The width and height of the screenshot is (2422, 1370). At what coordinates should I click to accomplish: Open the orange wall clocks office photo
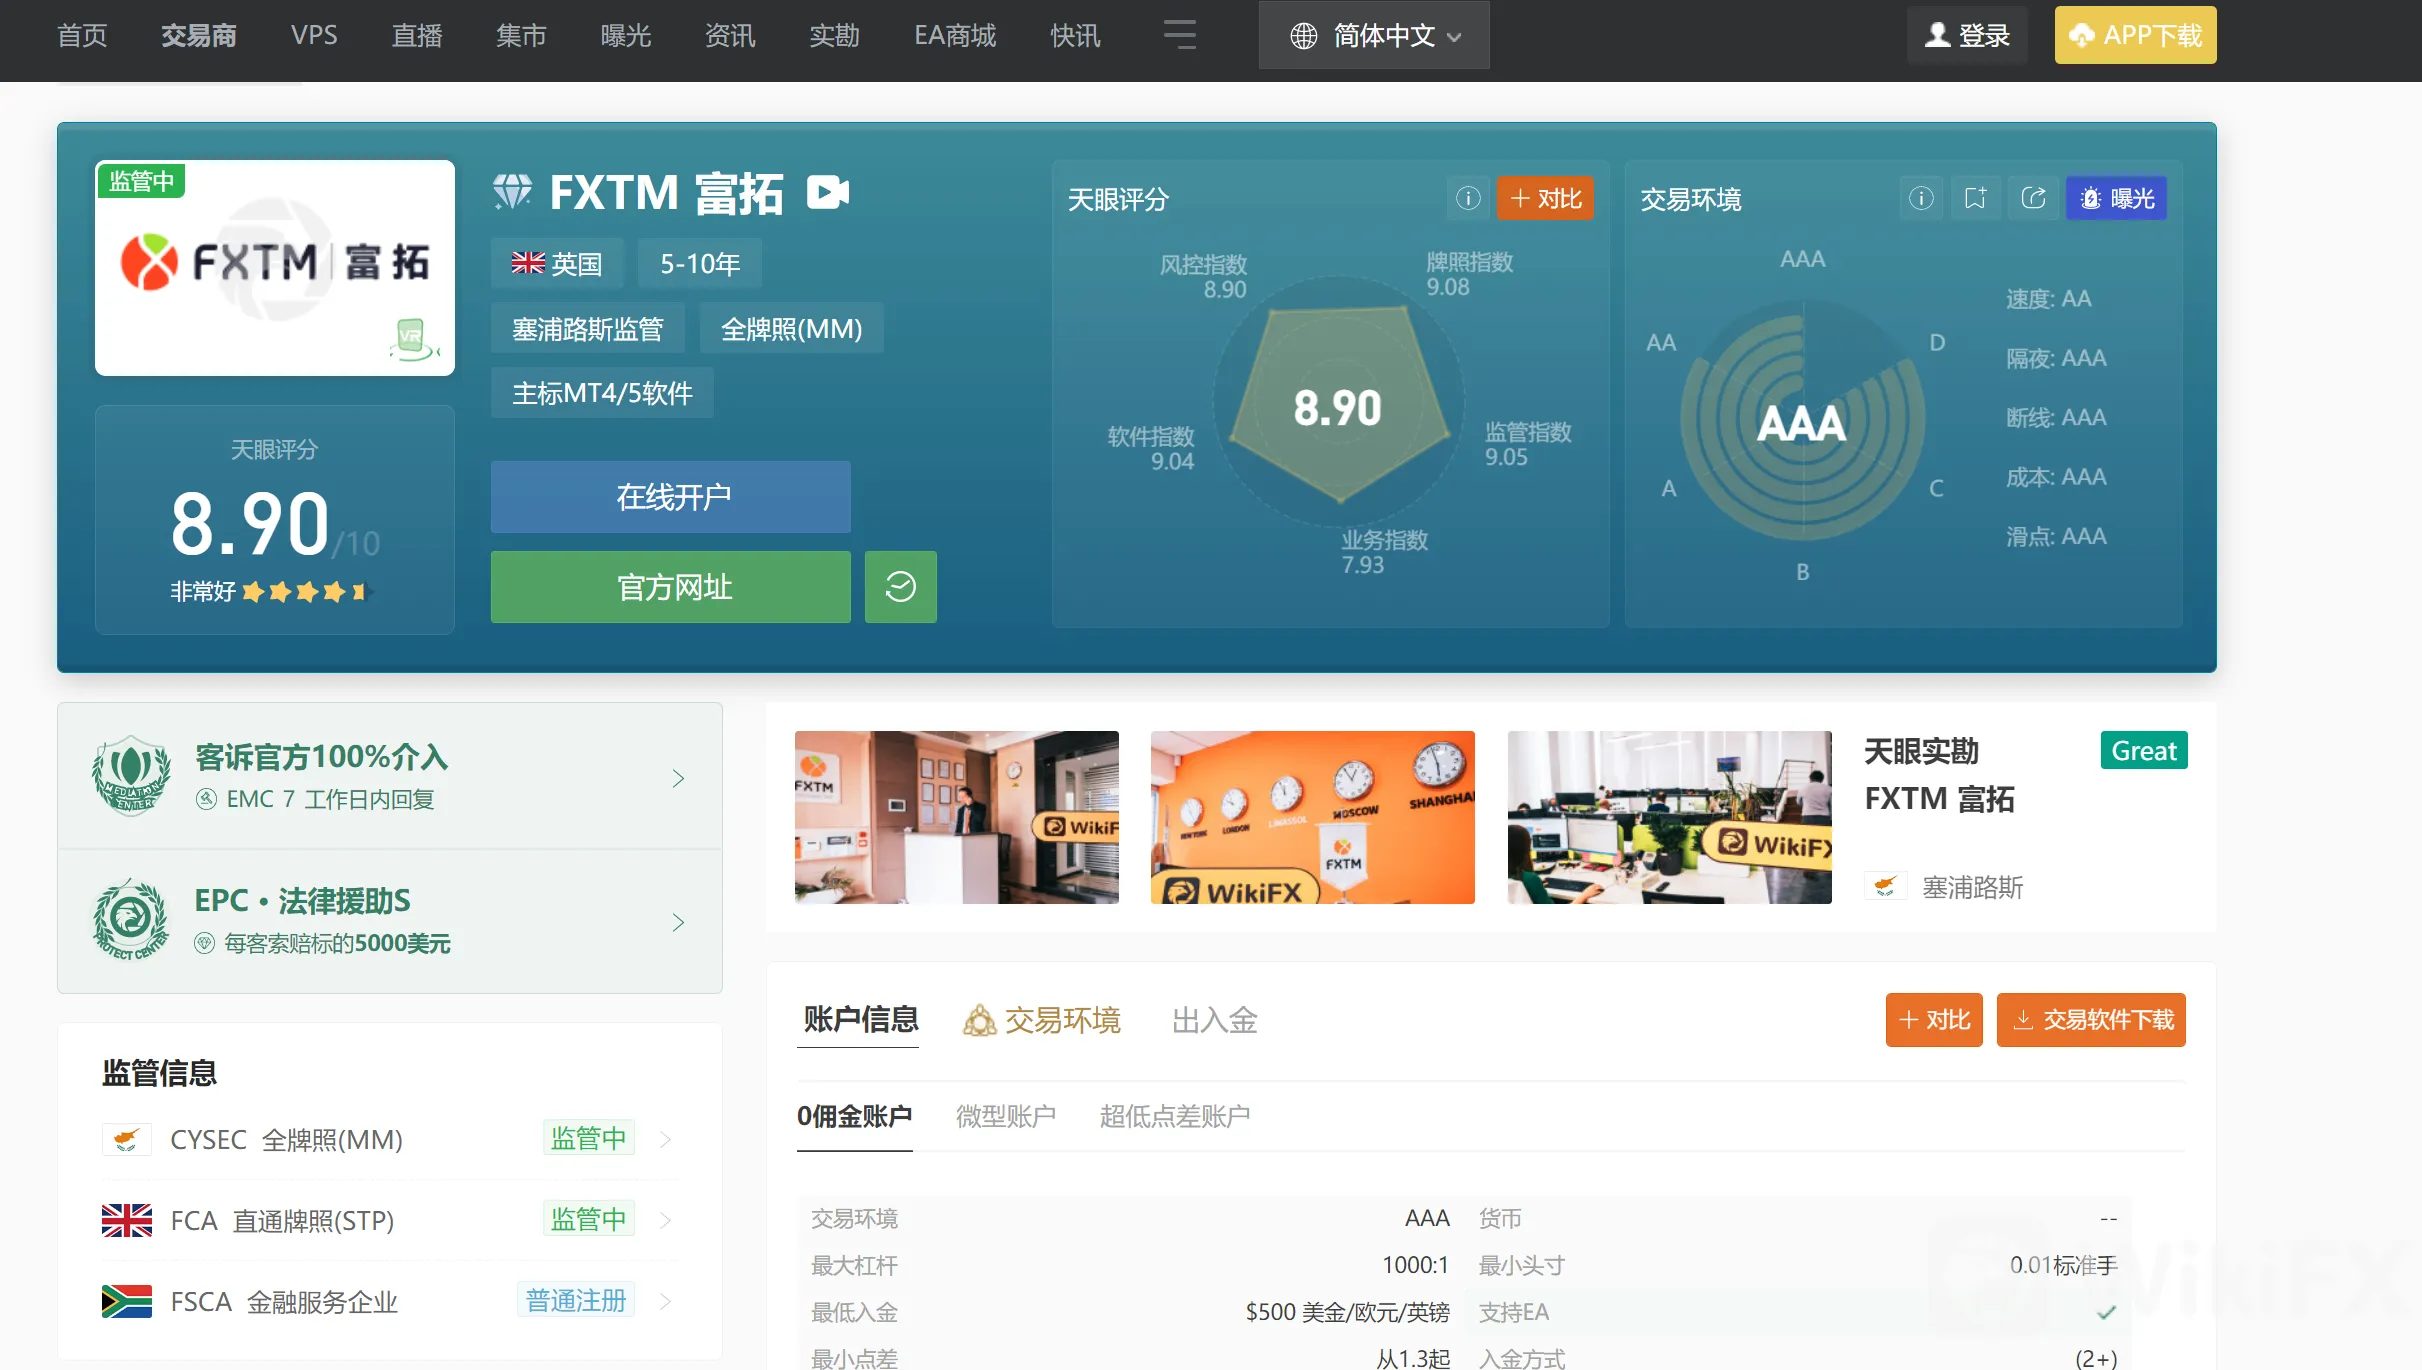[x=1313, y=817]
